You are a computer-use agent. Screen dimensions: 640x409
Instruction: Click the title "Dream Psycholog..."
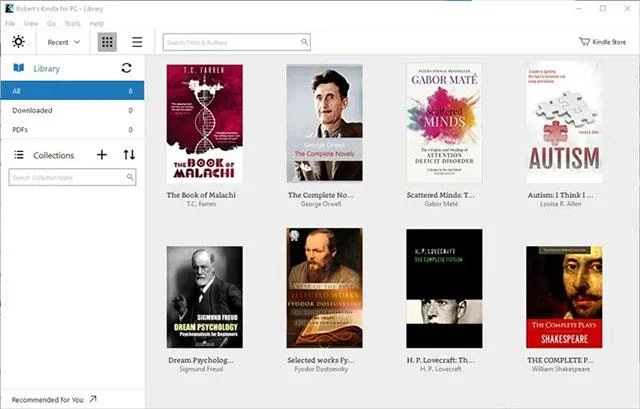(x=201, y=360)
